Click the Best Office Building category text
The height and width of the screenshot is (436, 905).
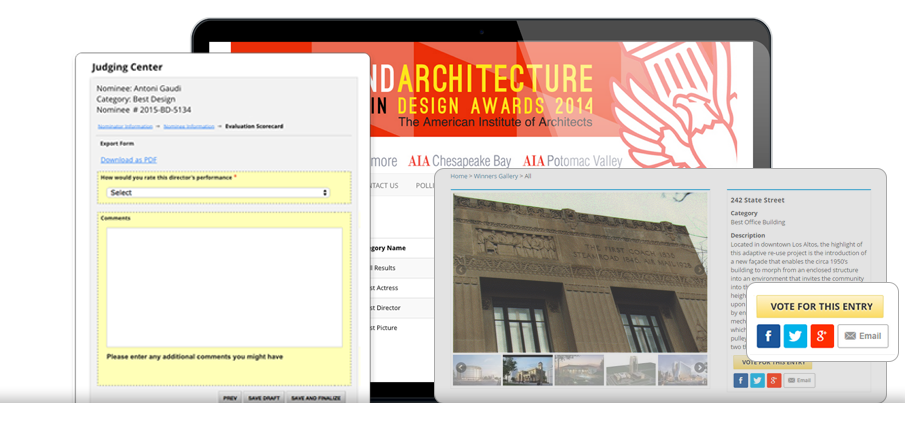pyautogui.click(x=758, y=222)
